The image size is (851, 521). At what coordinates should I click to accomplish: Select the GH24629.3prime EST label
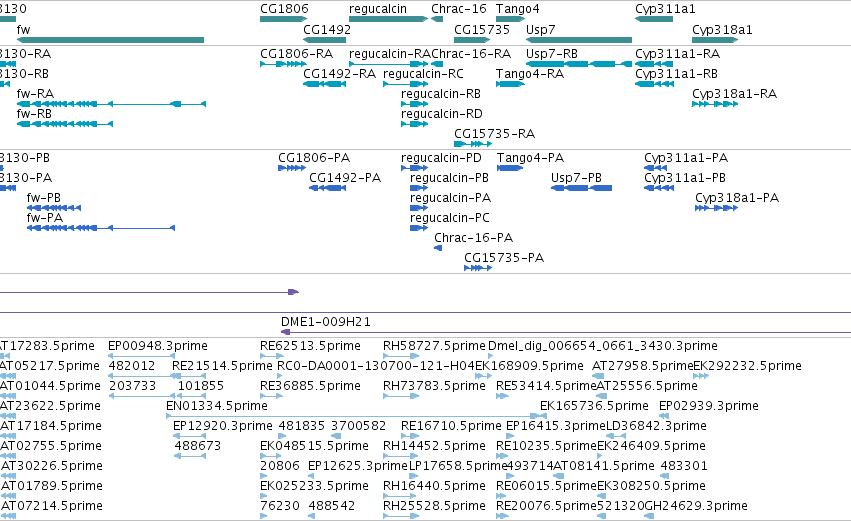[x=696, y=506]
